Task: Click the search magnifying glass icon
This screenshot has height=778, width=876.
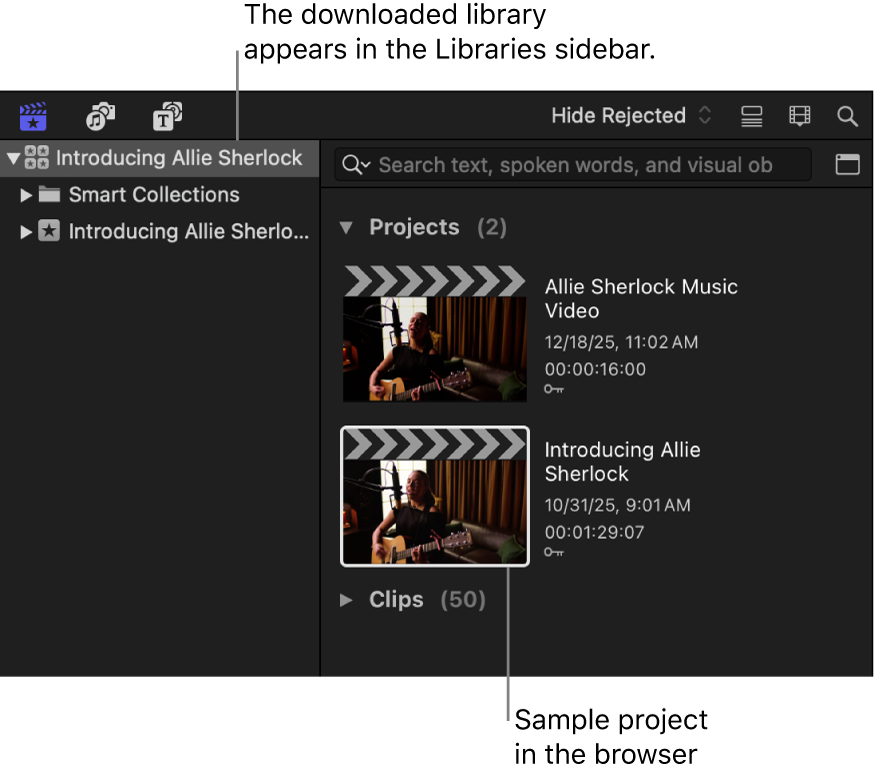Action: point(847,115)
